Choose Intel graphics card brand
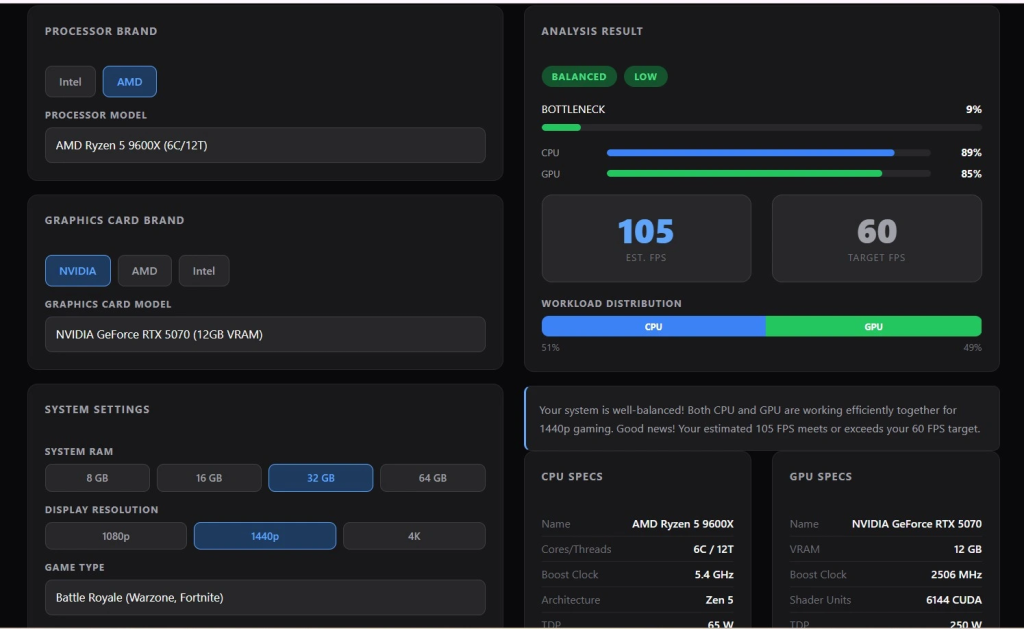Image resolution: width=1024 pixels, height=629 pixels. click(204, 270)
